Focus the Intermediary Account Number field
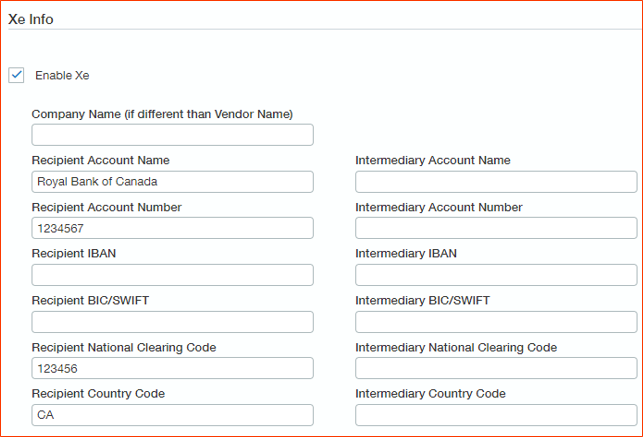 [496, 228]
